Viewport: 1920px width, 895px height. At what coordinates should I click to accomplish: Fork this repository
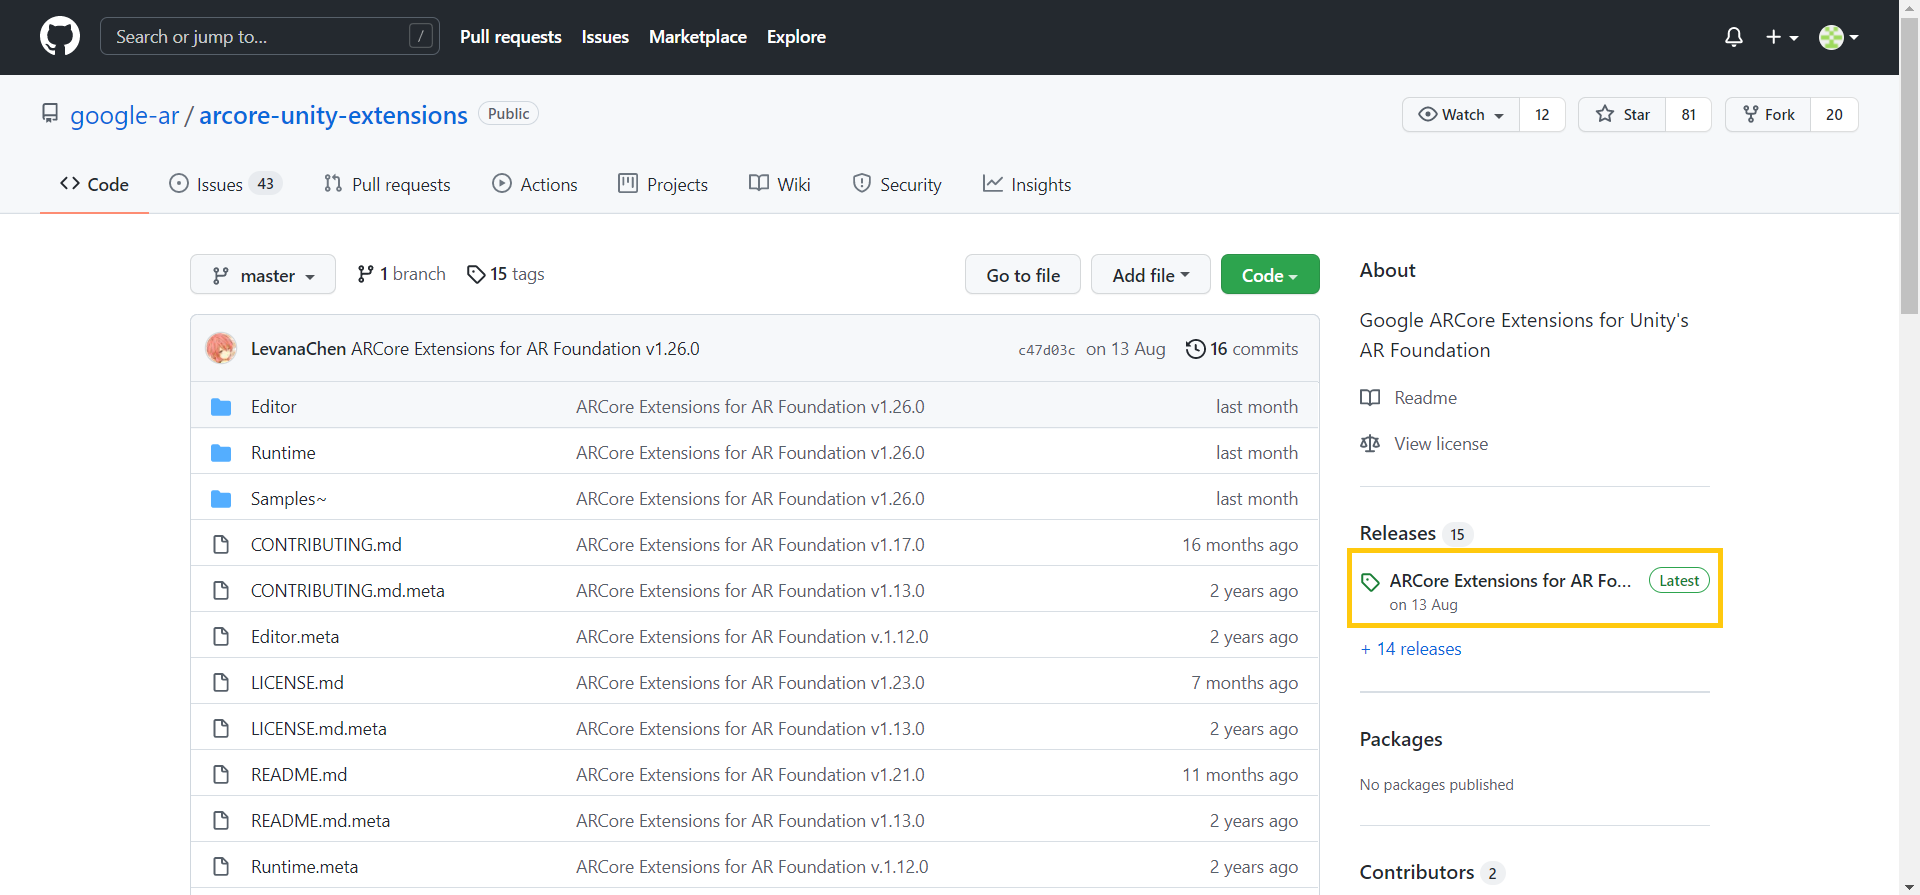point(1768,115)
